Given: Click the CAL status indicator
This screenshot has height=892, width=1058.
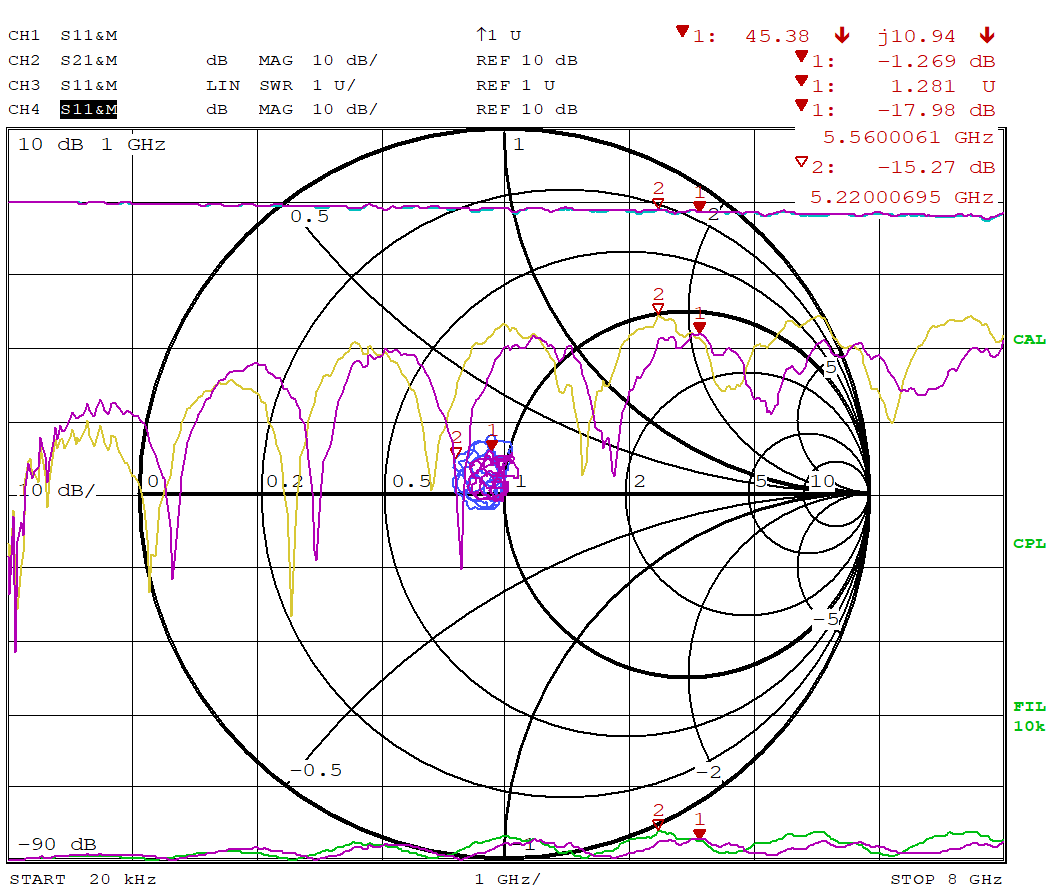Looking at the screenshot, I should click(x=1029, y=339).
